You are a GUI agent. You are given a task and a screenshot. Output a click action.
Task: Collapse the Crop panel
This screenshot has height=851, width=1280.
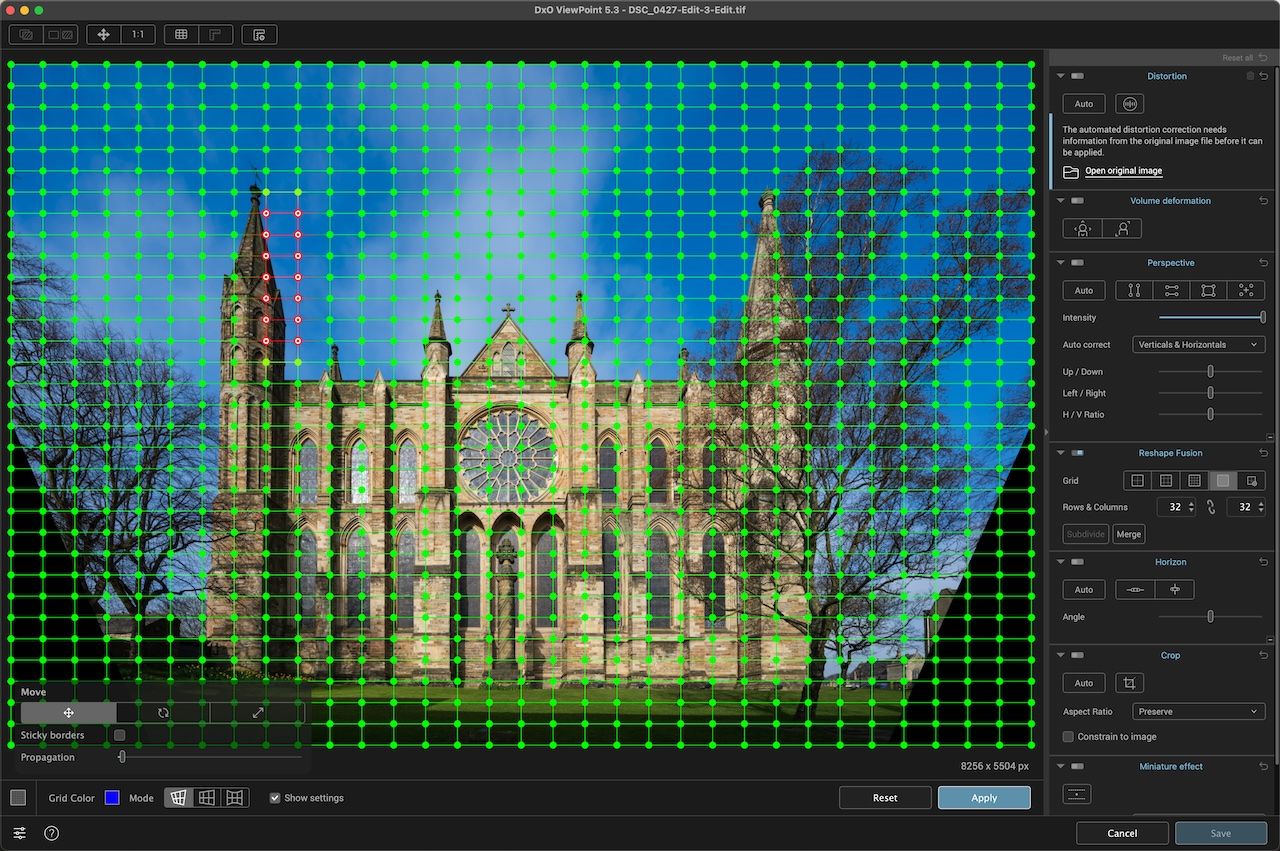(1059, 656)
